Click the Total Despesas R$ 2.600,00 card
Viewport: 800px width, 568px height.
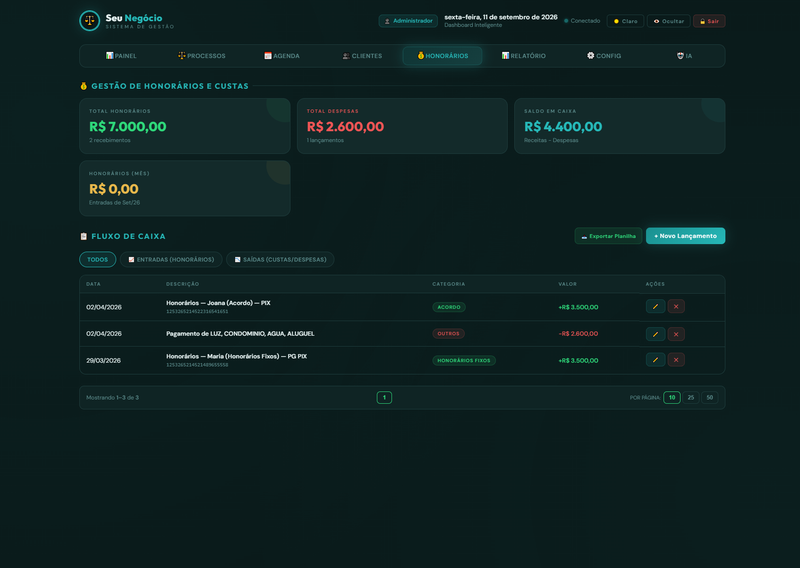click(x=402, y=126)
